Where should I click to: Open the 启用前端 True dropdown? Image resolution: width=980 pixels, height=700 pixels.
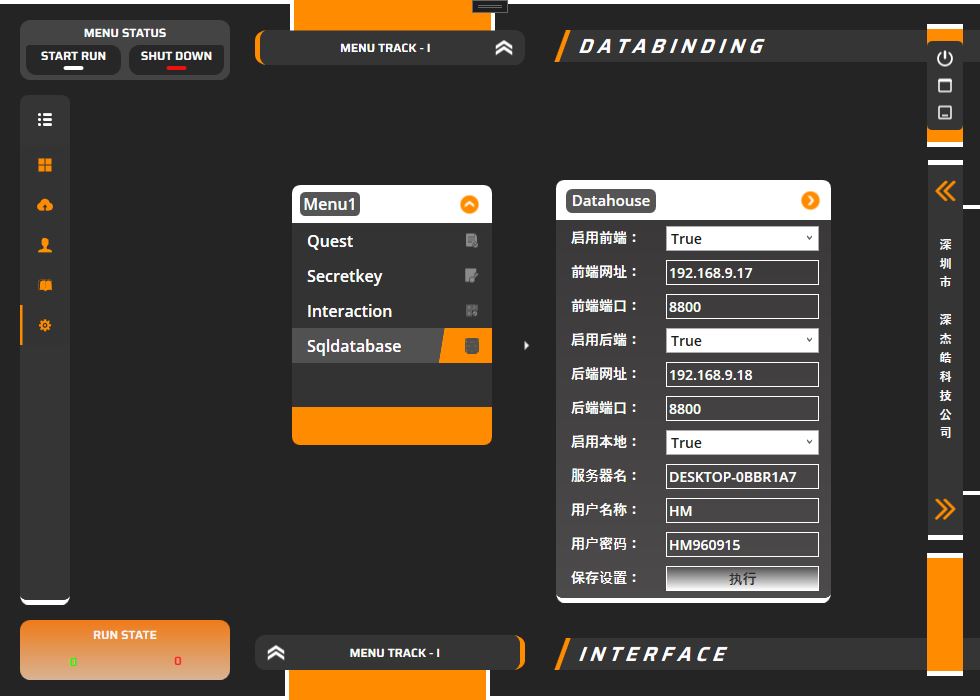tap(742, 239)
